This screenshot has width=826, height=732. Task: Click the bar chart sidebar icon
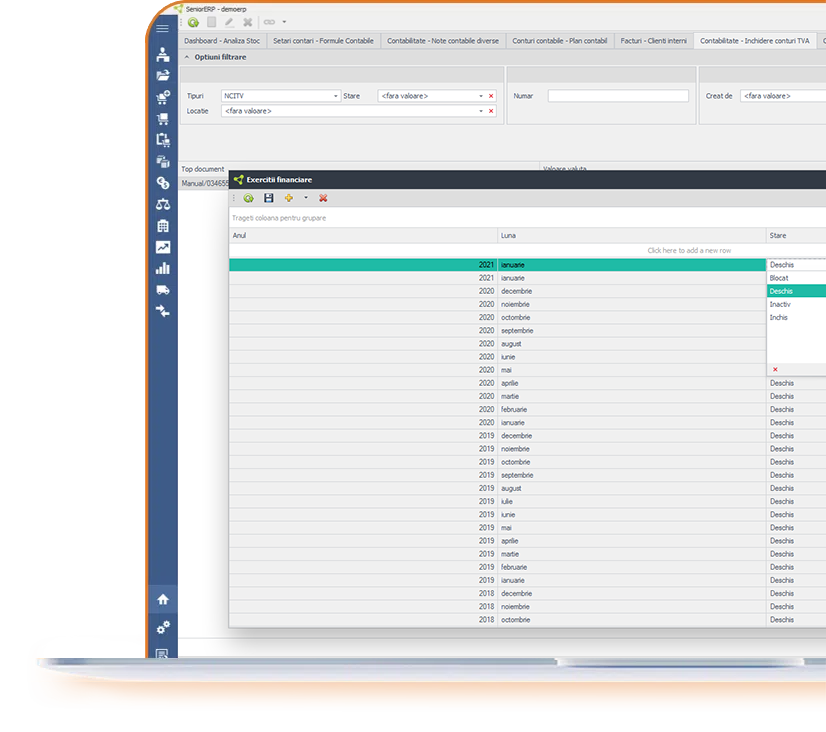(x=163, y=268)
